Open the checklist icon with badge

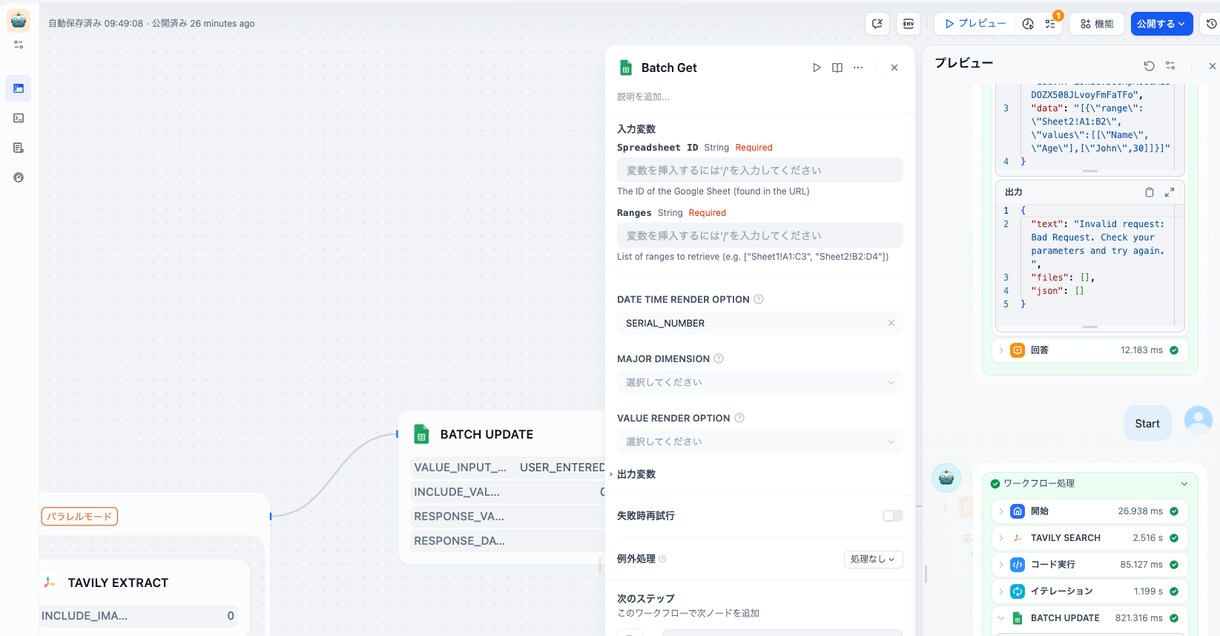click(x=1051, y=23)
